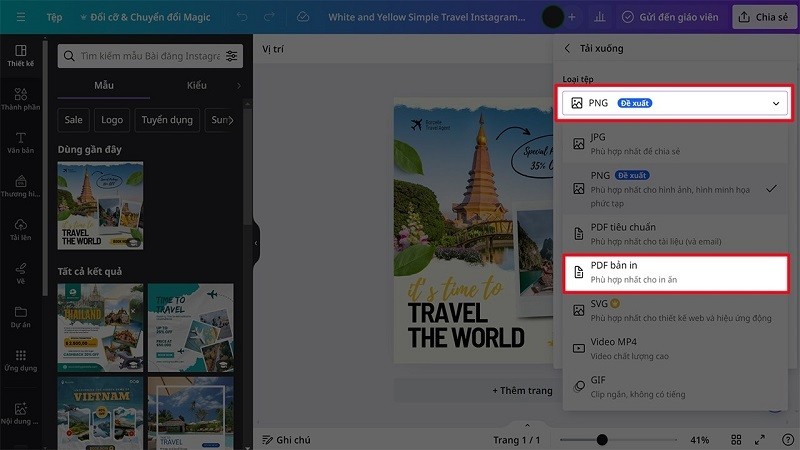The height and width of the screenshot is (450, 800).
Task: Choose PDF tiêu chuẩn option
Action: tap(674, 234)
